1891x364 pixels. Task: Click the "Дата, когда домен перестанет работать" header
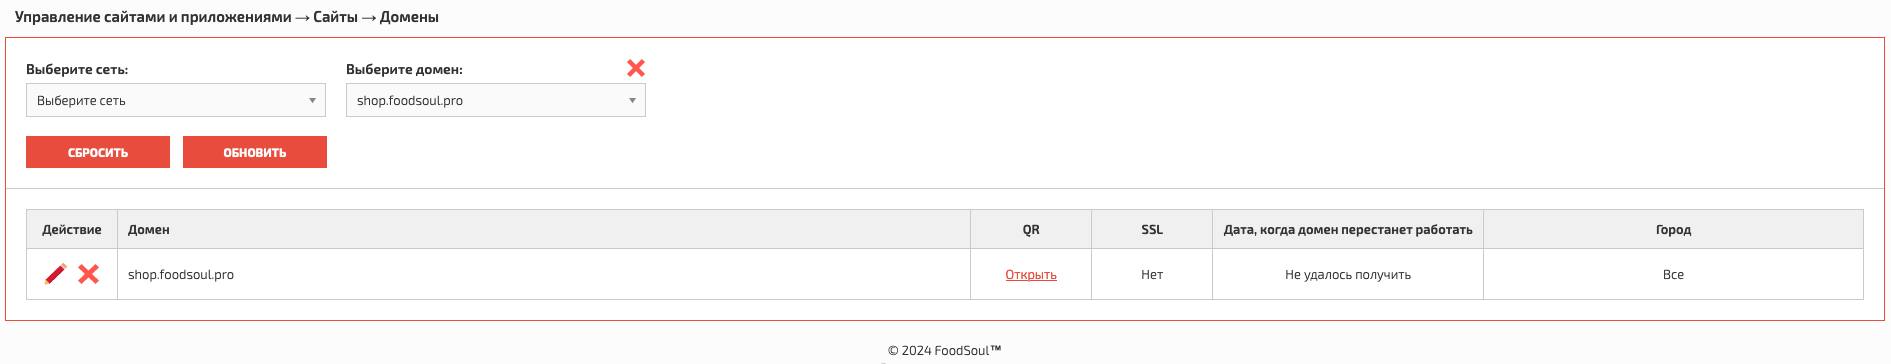(x=1348, y=229)
